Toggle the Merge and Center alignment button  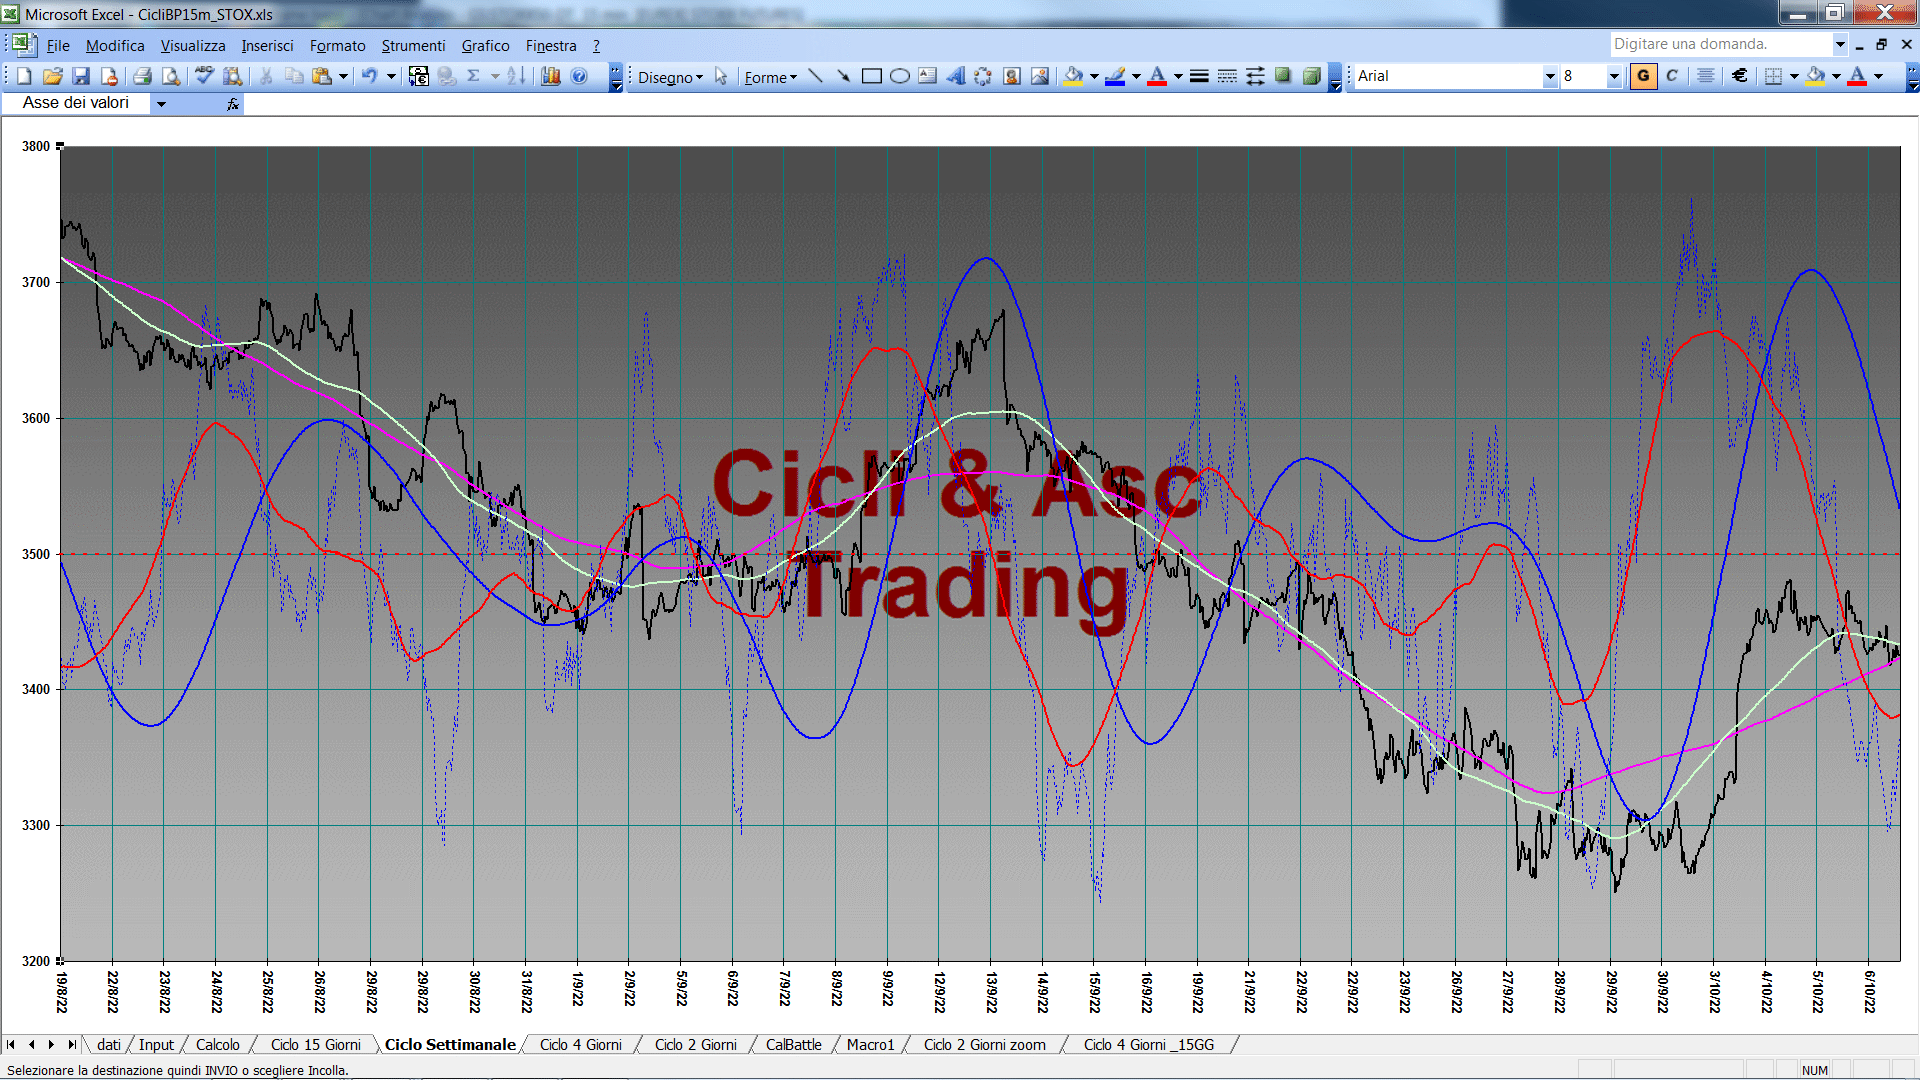pos(1706,76)
